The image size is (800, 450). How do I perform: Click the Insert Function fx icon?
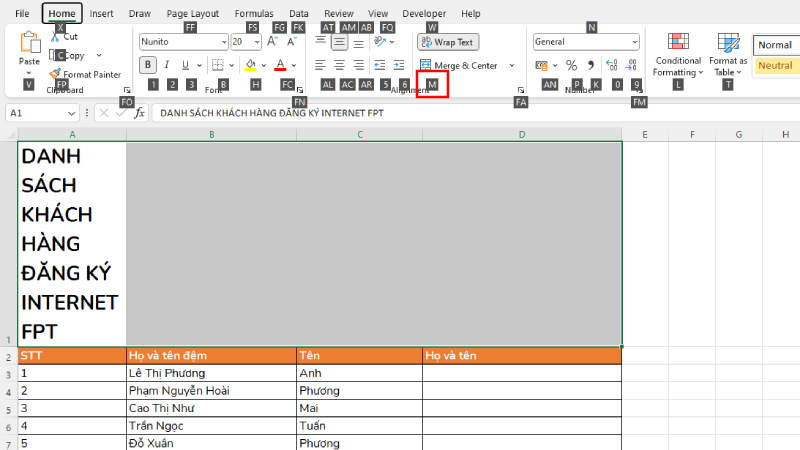pyautogui.click(x=140, y=113)
